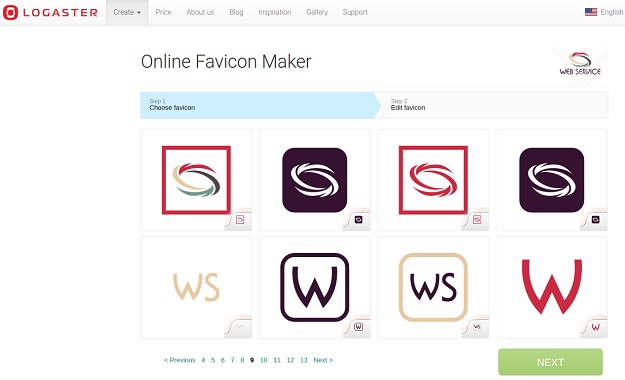Jump to pagination page 7
The height and width of the screenshot is (380, 625).
click(232, 360)
